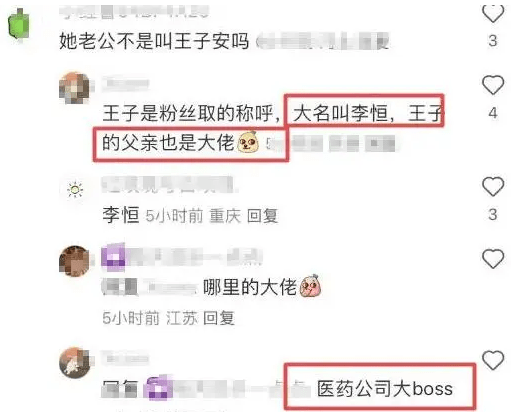Tap the heart beside "王子是粉丝取的称呼" comment

coord(493,85)
